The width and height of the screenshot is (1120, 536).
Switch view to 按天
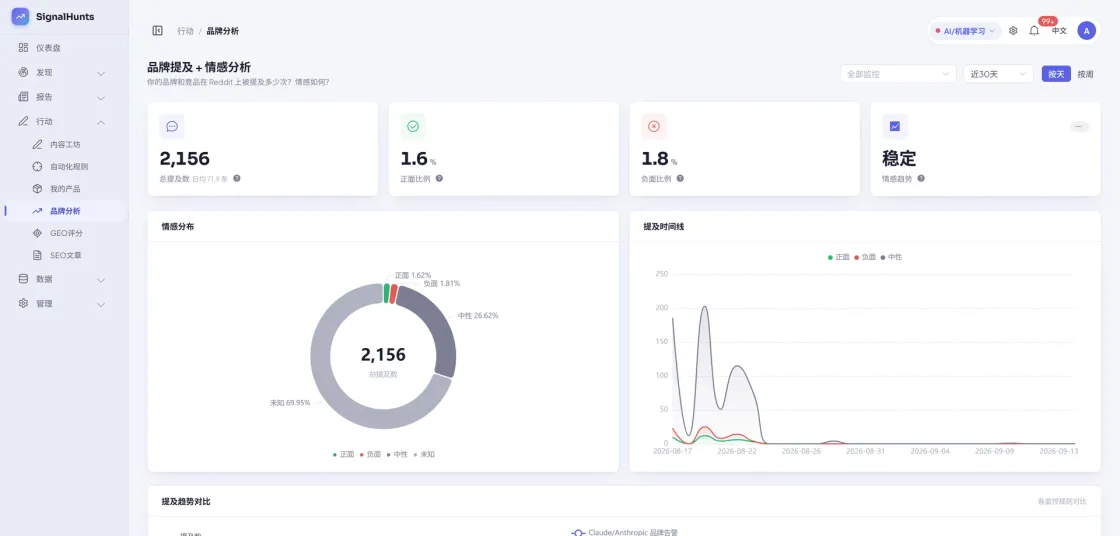[1056, 74]
